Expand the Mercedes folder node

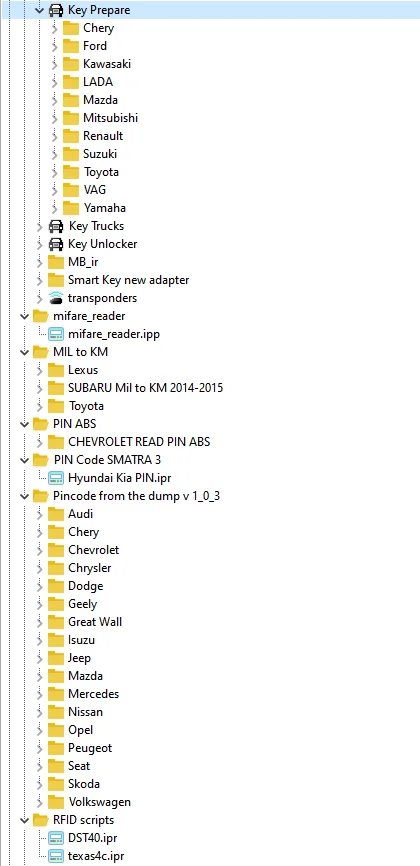(x=39, y=694)
